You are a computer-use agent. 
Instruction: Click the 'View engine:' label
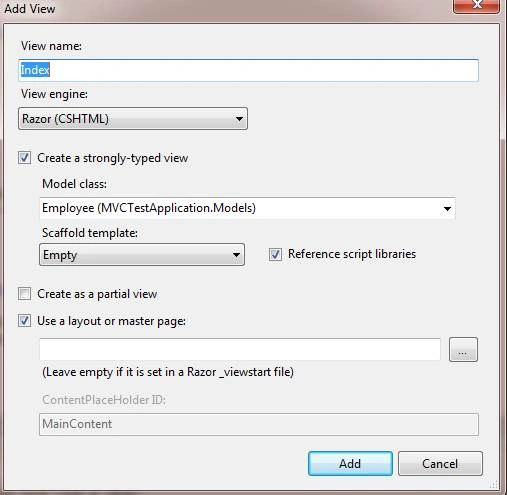54,94
